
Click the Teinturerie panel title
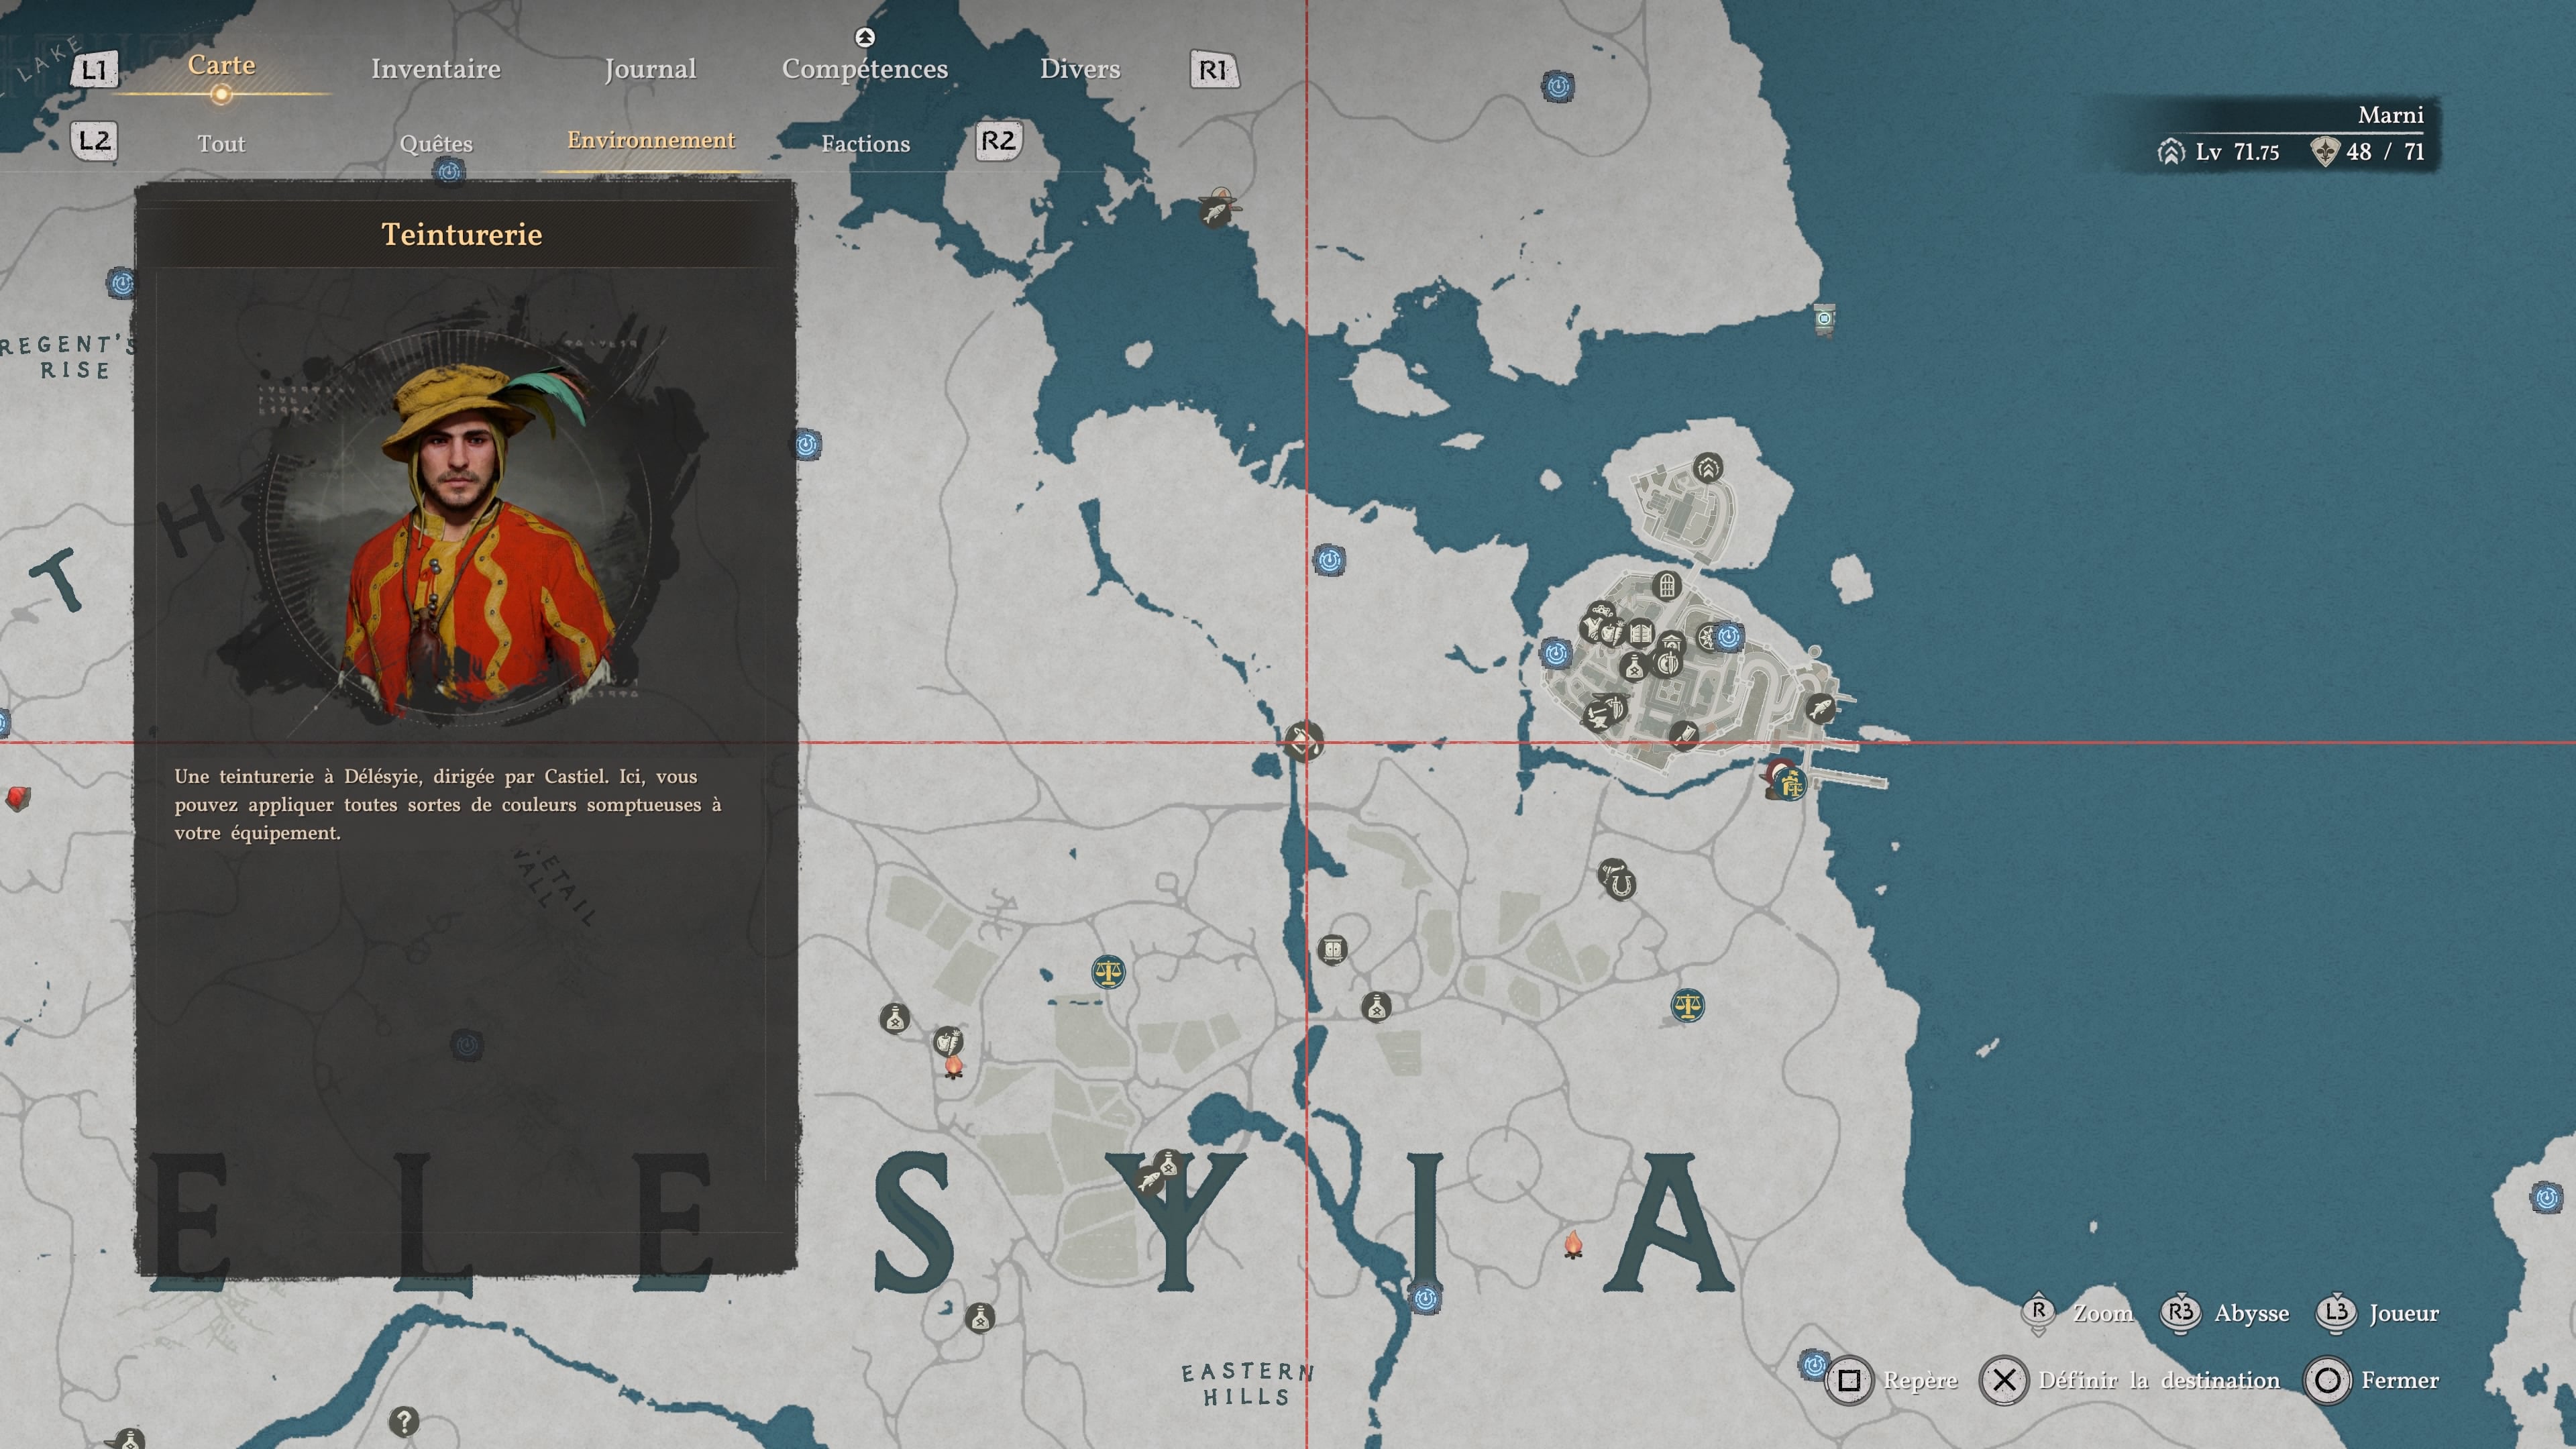pyautogui.click(x=462, y=234)
